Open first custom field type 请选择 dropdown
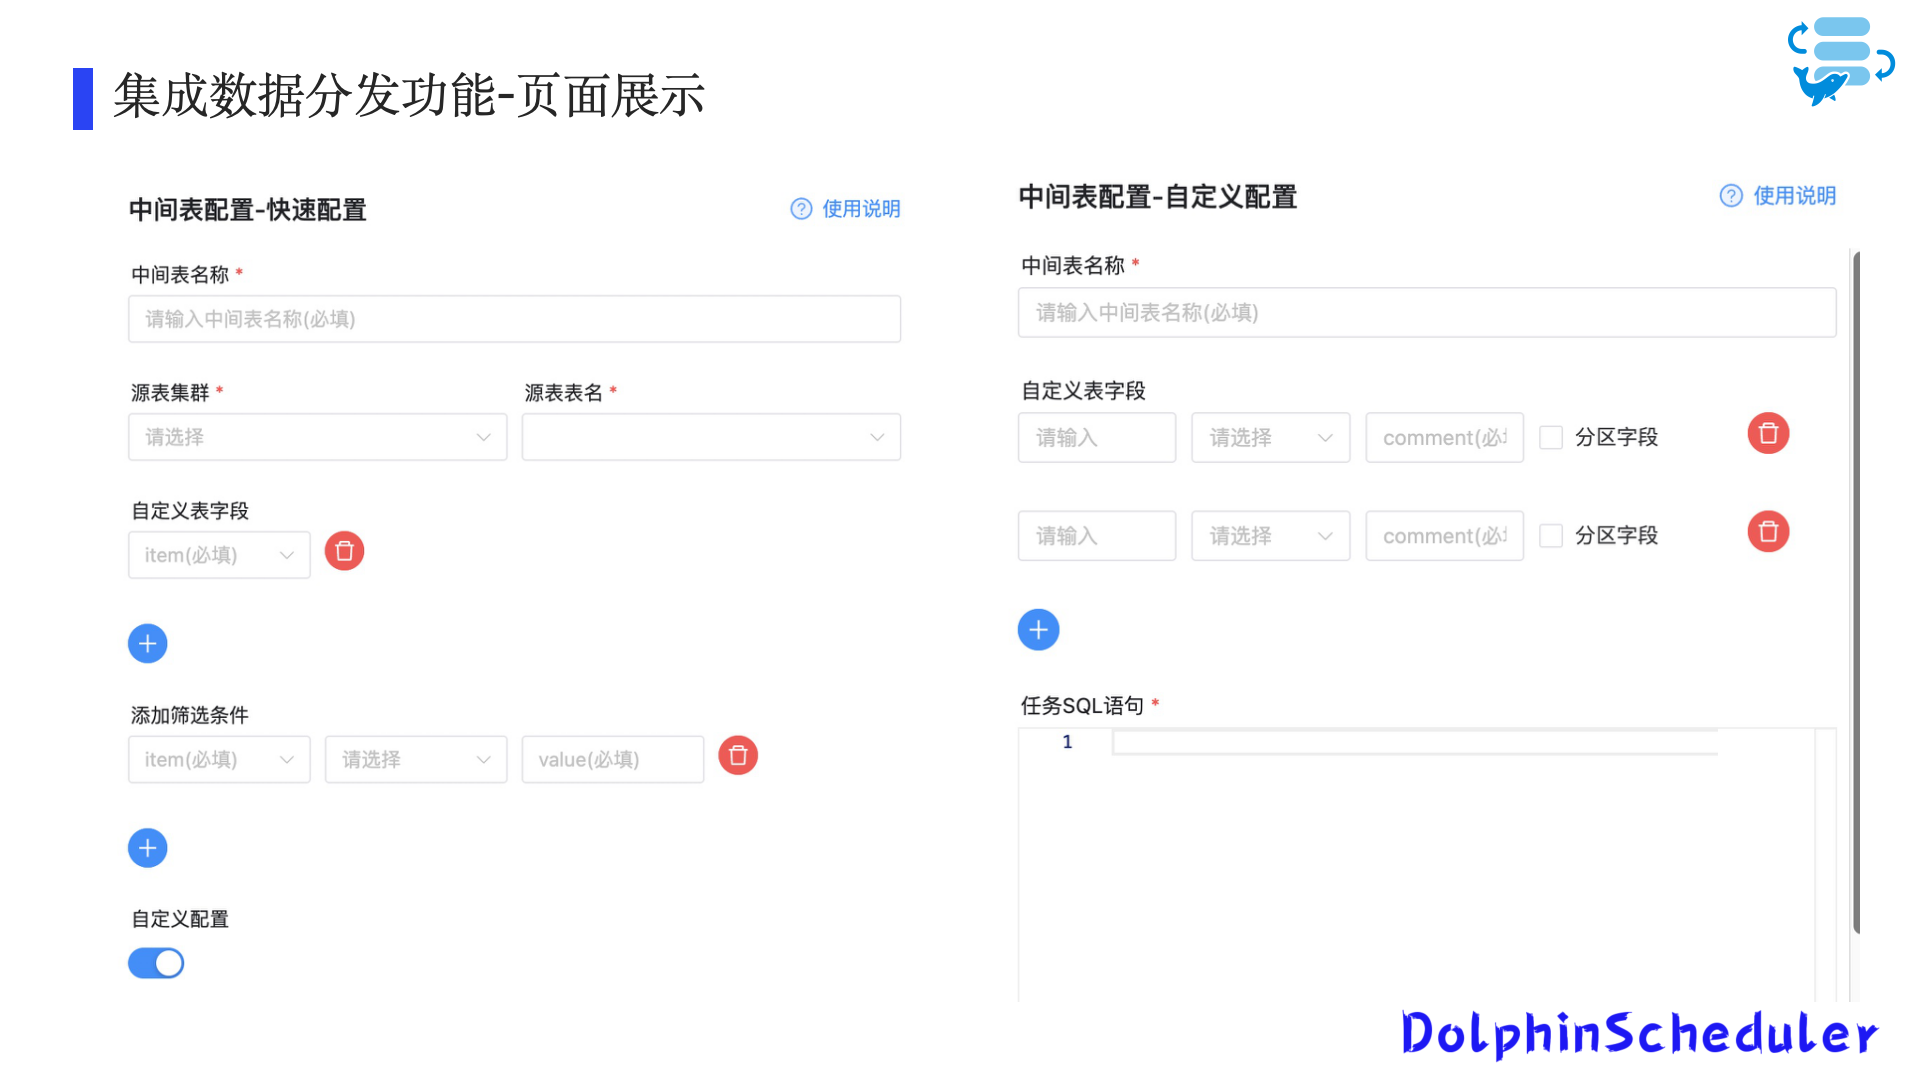The height and width of the screenshot is (1080, 1920). (1270, 437)
